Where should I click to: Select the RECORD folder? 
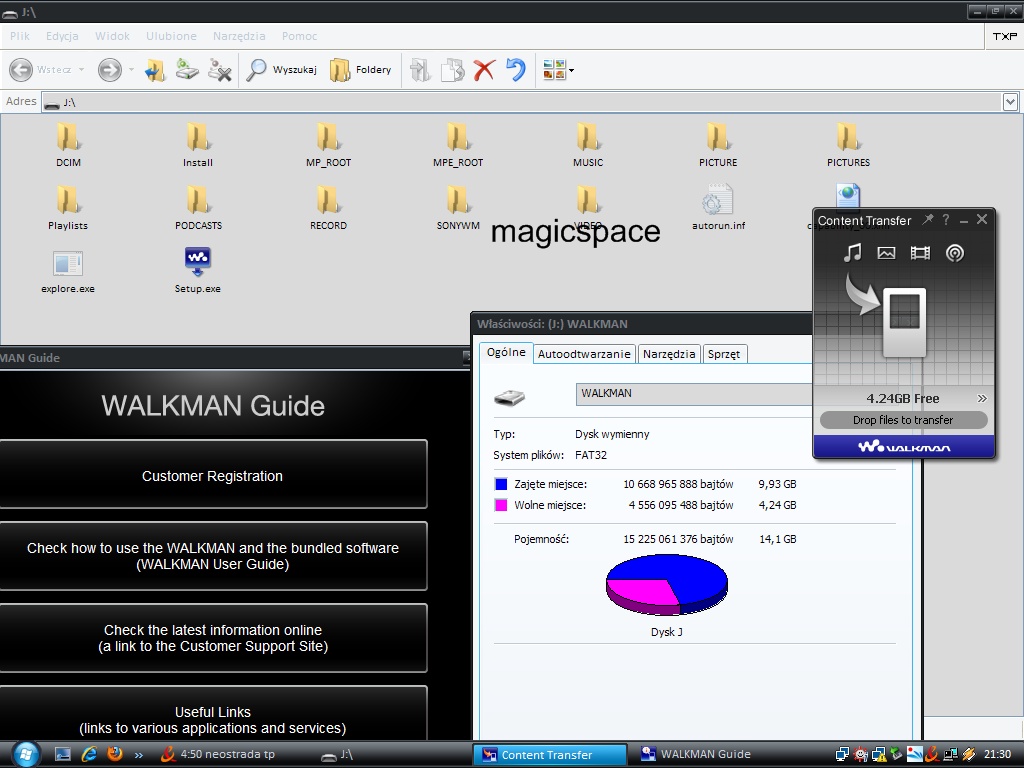(328, 208)
